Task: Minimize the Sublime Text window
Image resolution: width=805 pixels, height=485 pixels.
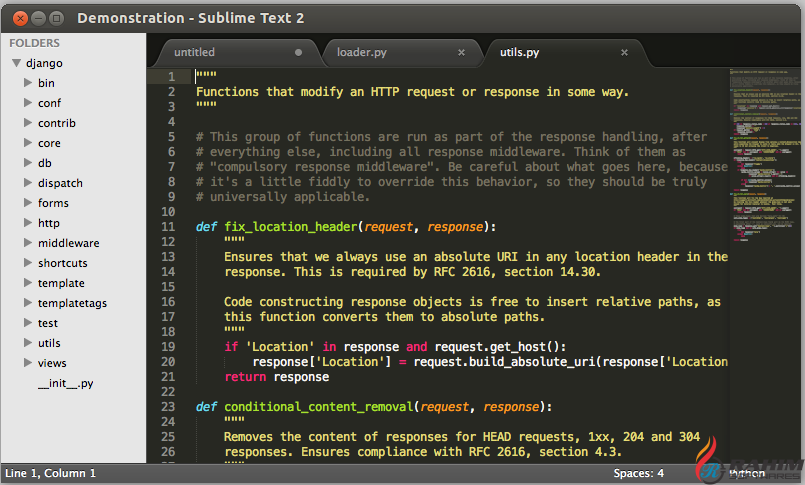Action: (x=36, y=18)
